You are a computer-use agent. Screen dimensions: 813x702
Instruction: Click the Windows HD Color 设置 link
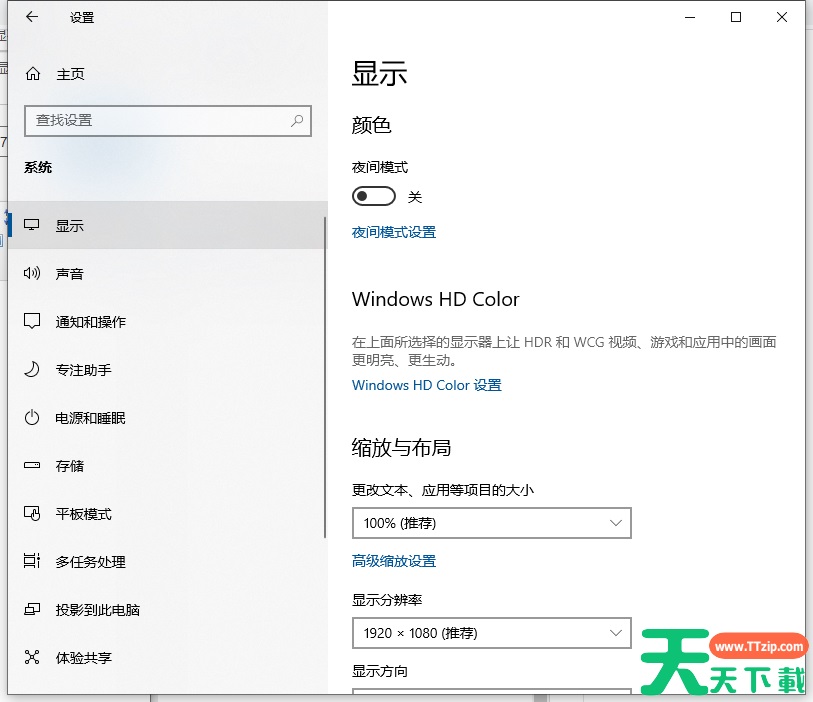[x=426, y=385]
